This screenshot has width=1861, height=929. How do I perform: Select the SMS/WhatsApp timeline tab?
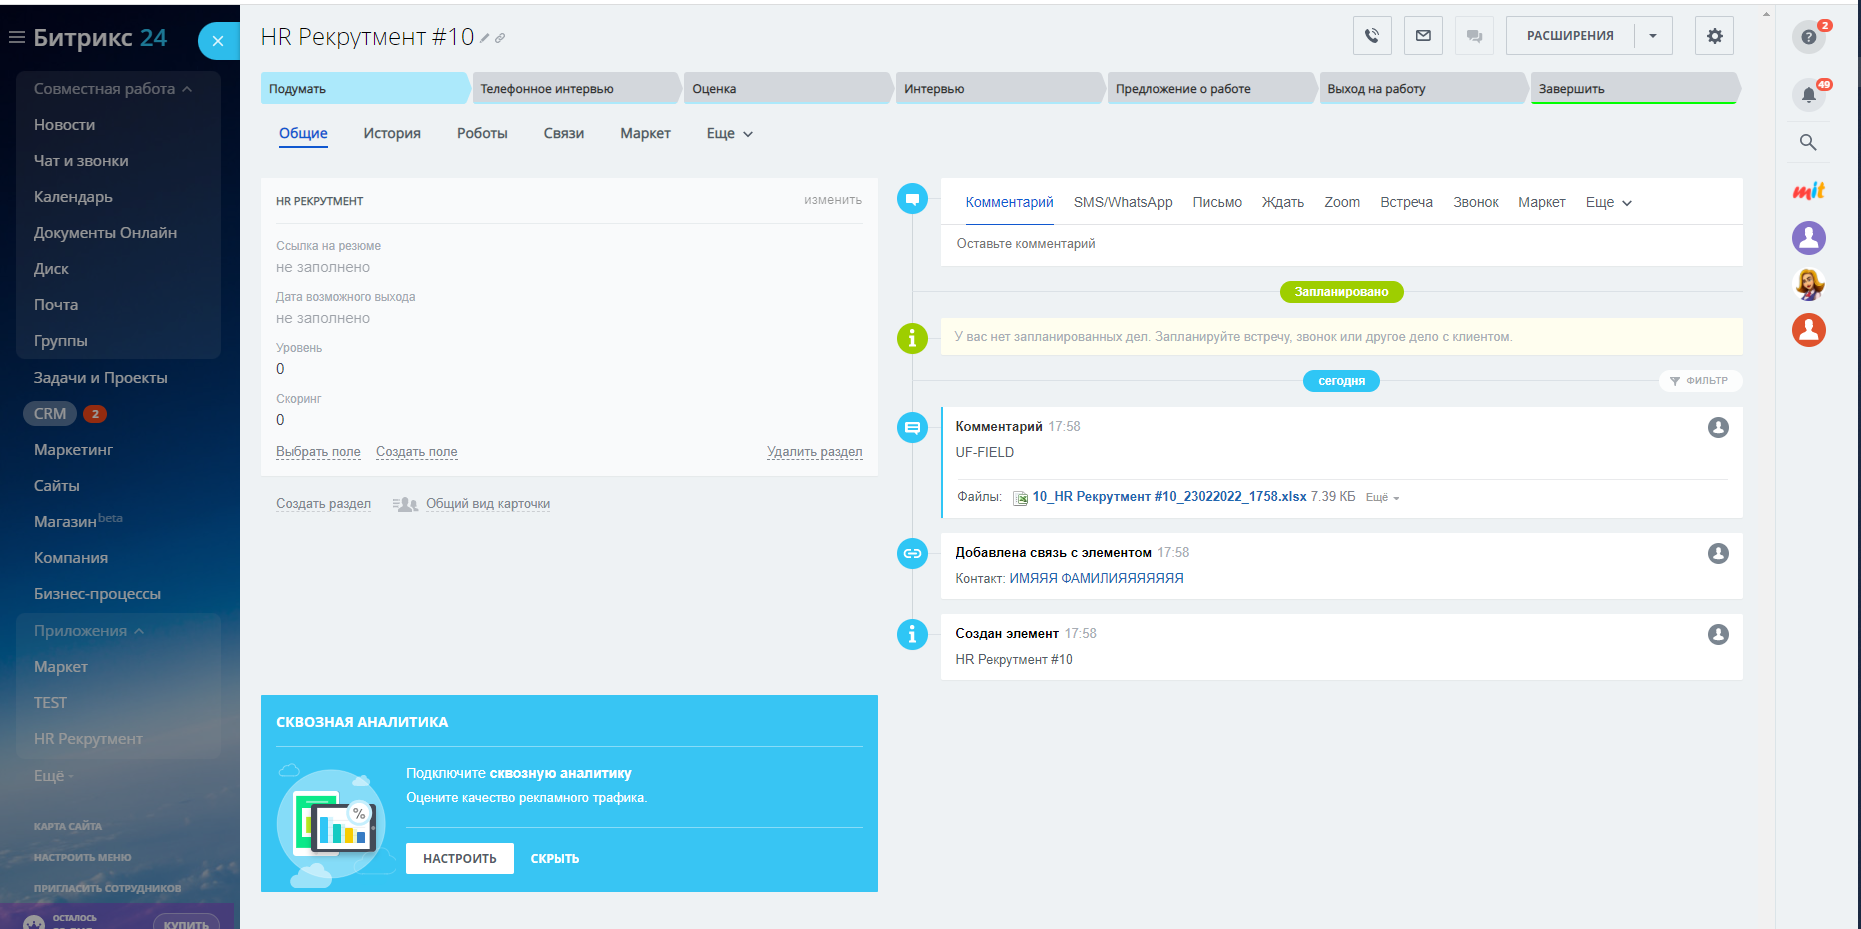click(x=1122, y=202)
